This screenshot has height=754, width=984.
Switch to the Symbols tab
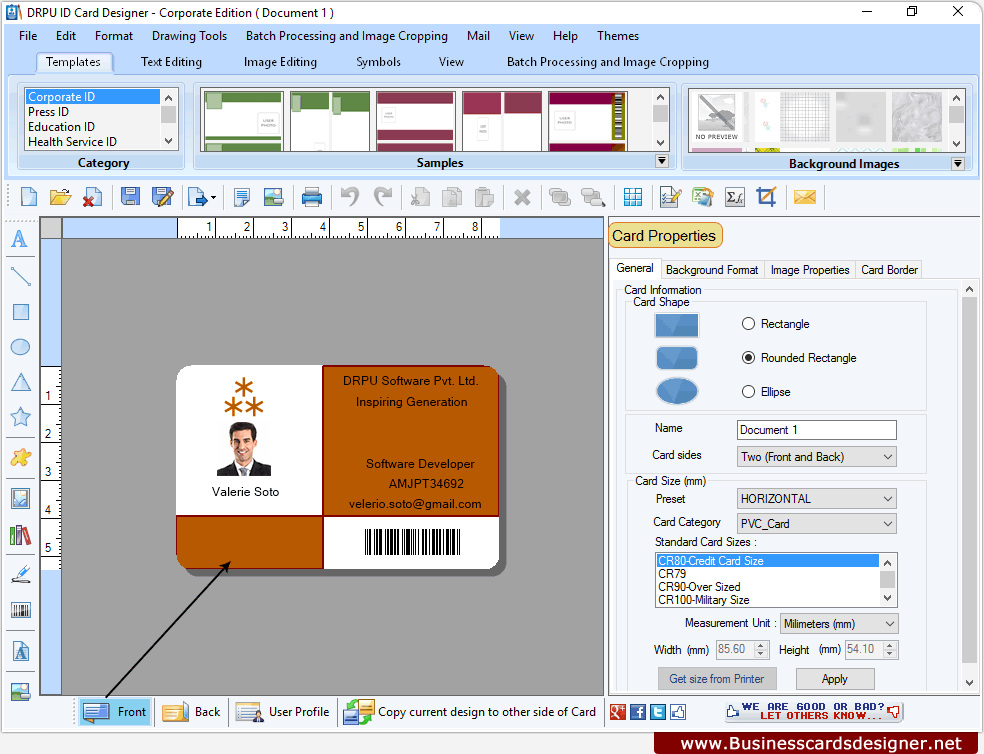click(x=378, y=62)
